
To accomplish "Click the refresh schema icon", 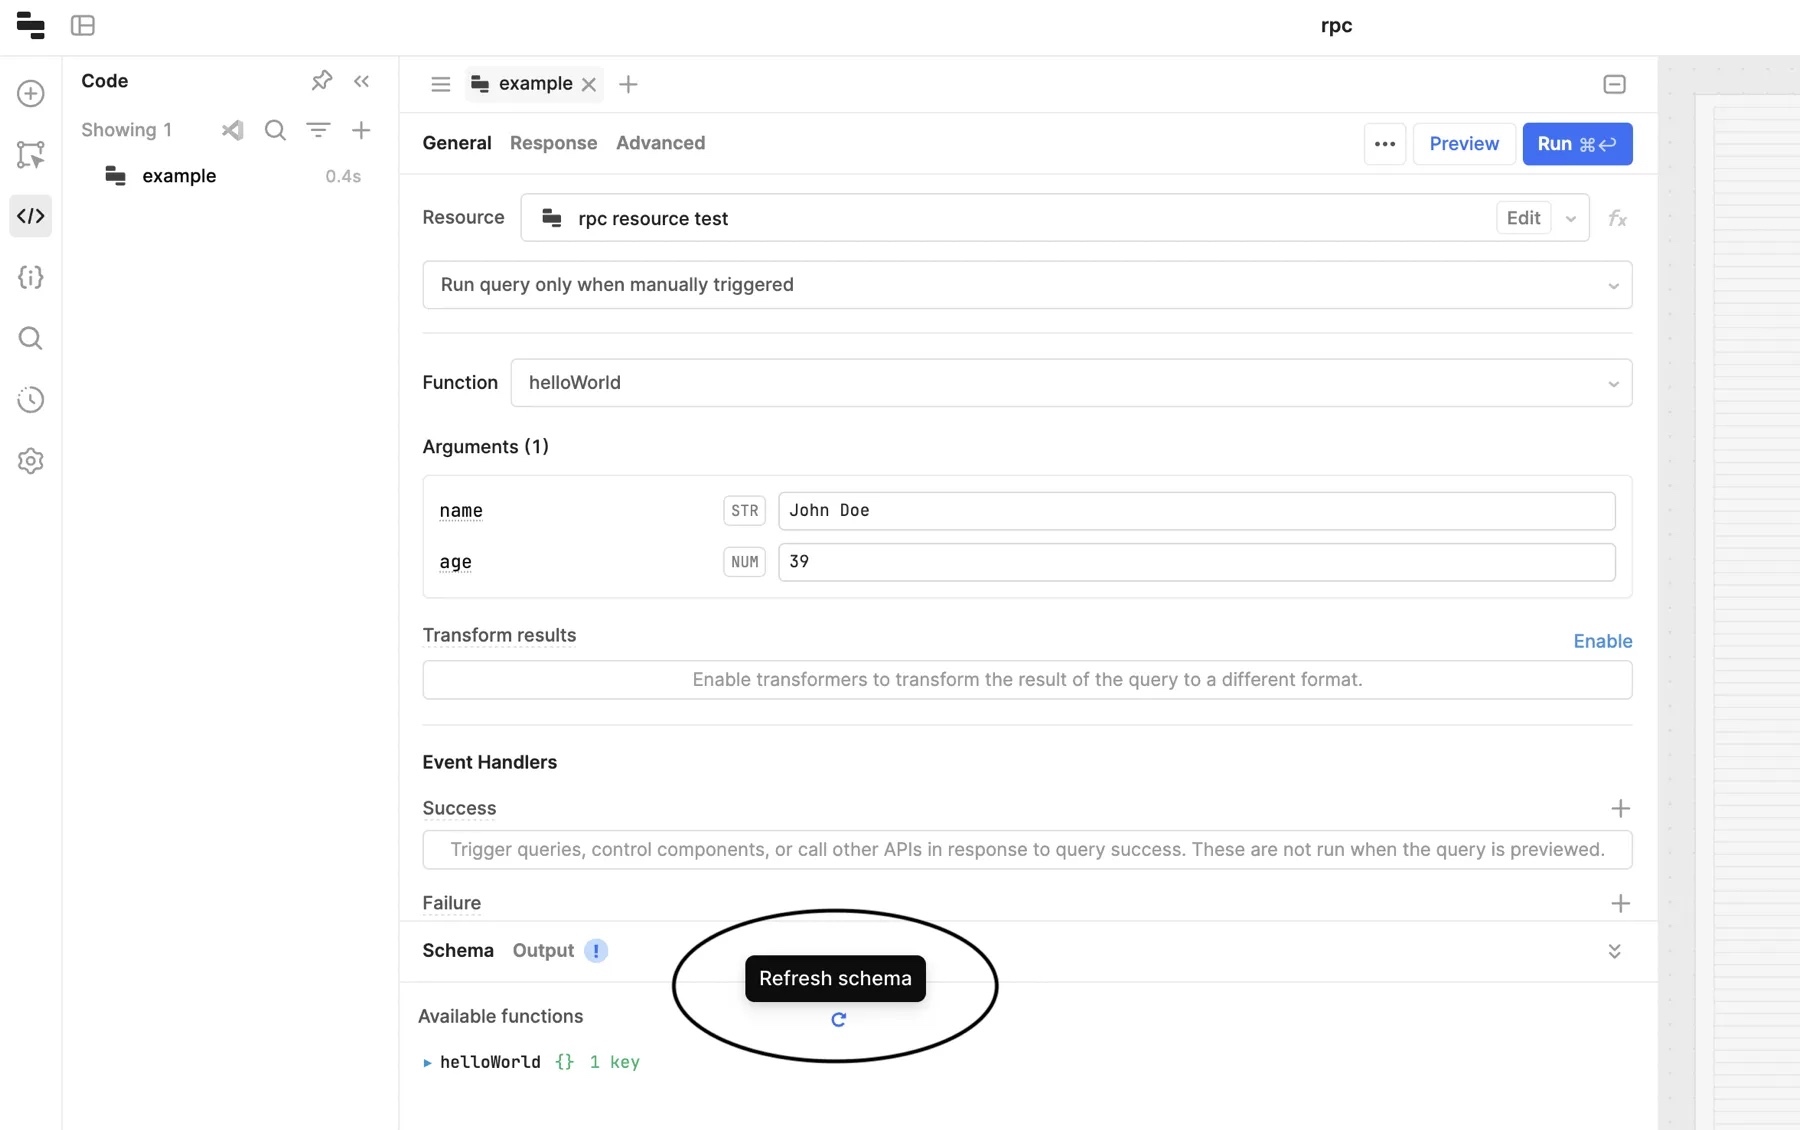I will pos(838,1019).
